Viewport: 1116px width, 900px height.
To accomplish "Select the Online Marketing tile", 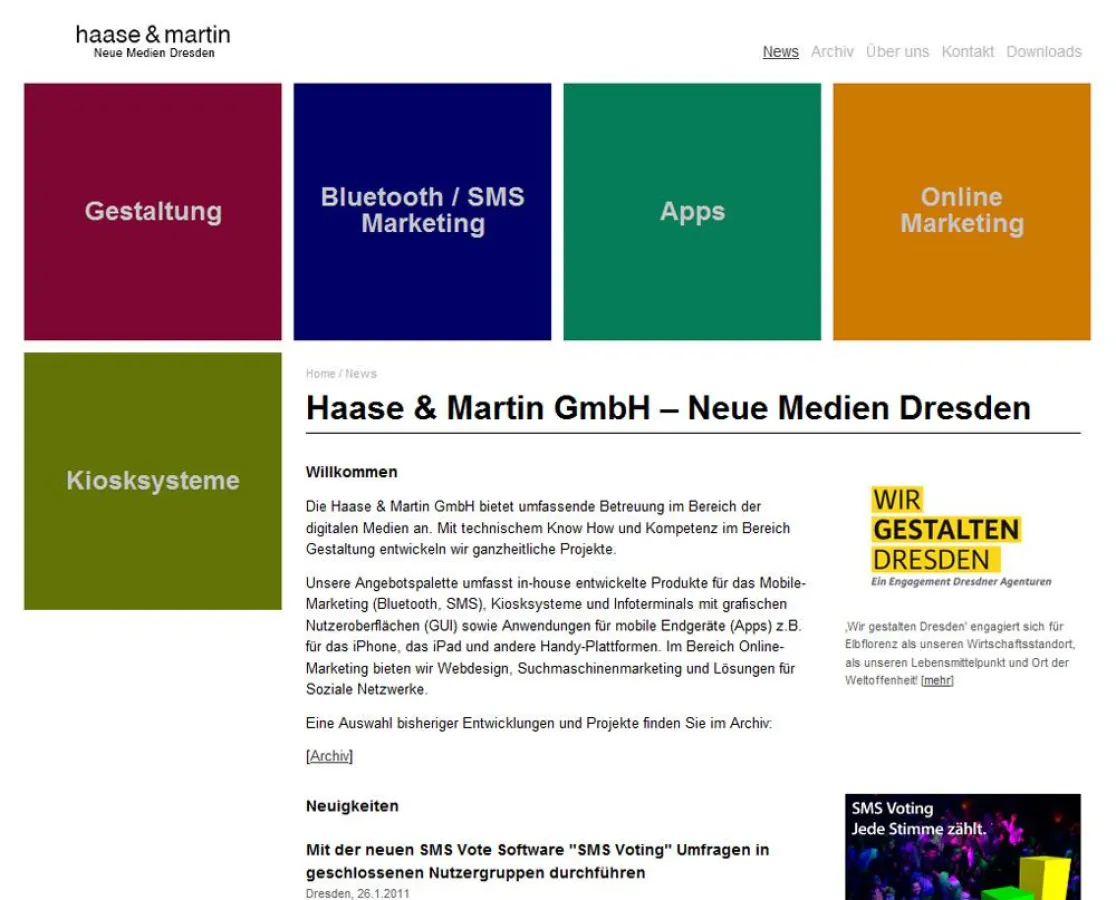I will [962, 210].
